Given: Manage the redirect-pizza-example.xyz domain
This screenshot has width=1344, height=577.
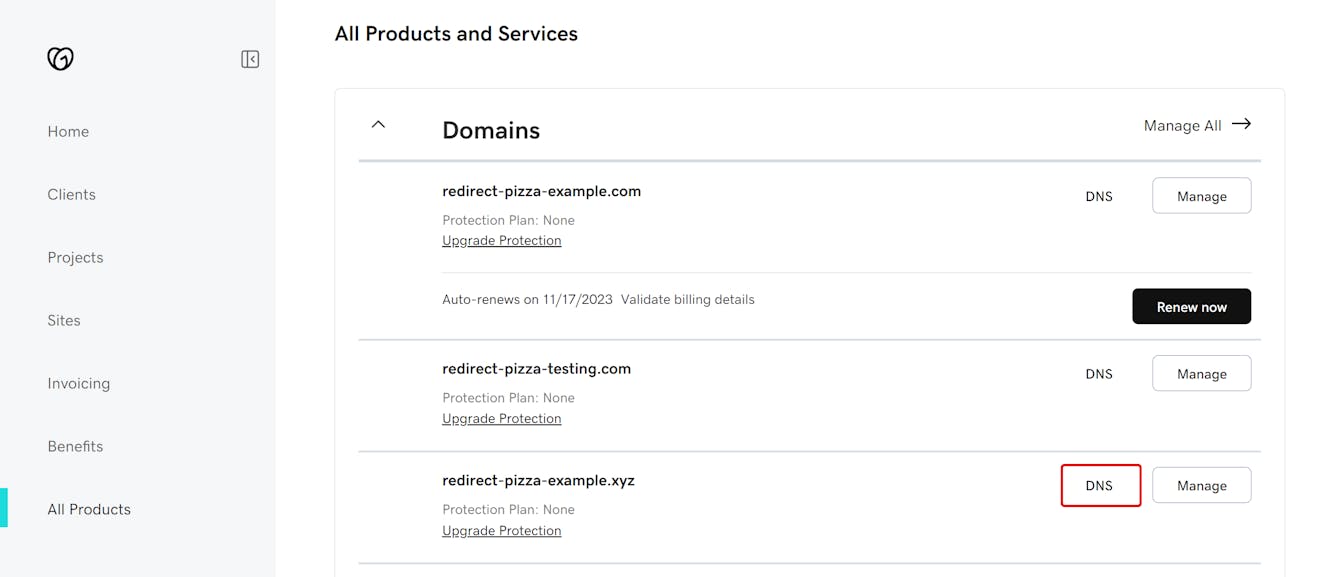Looking at the screenshot, I should click(1201, 485).
